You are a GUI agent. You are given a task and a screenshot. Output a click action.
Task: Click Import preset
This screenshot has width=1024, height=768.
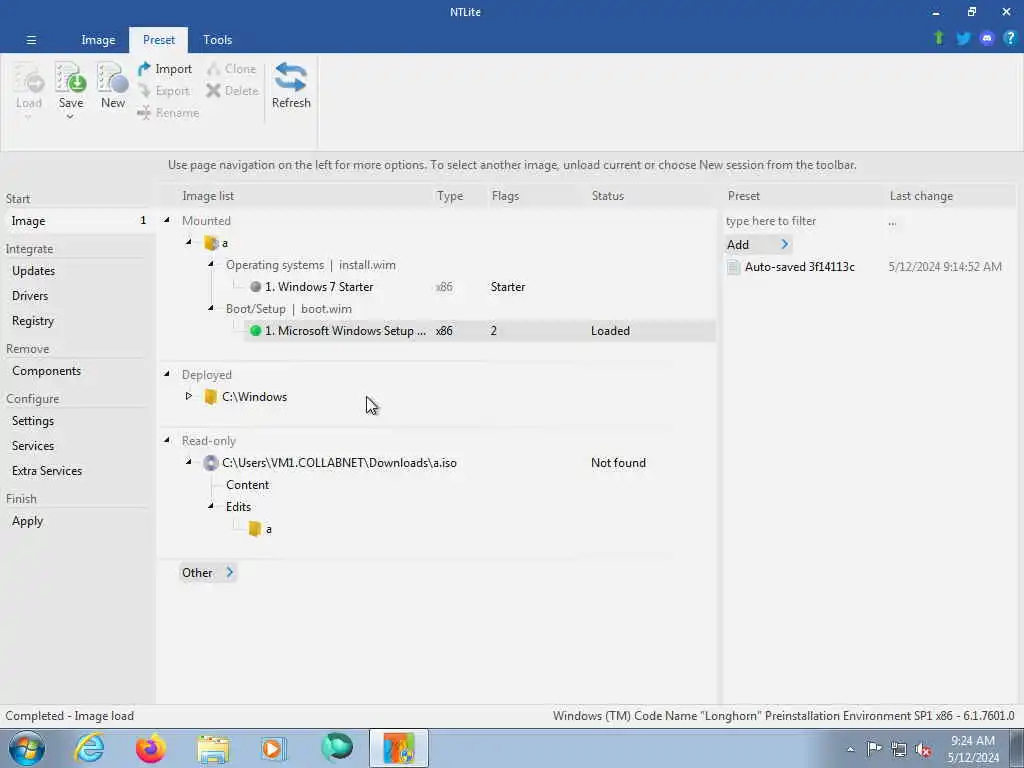[165, 69]
